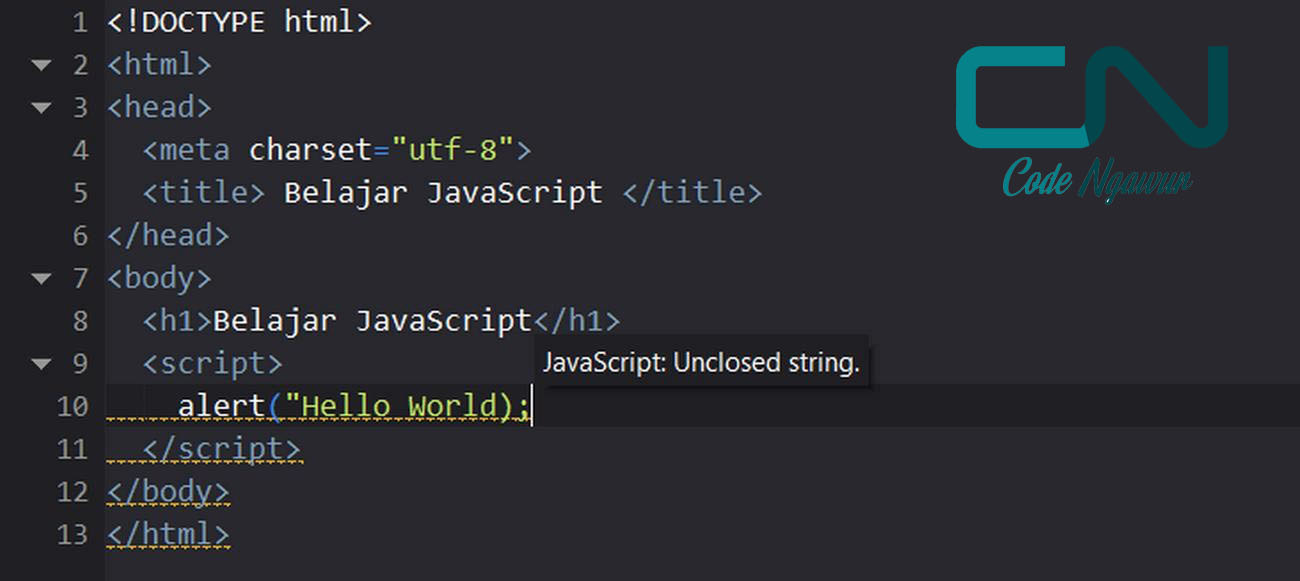This screenshot has width=1300, height=581.
Task: Click the Belajar JavaScript heading text on line 8
Action: point(372,320)
